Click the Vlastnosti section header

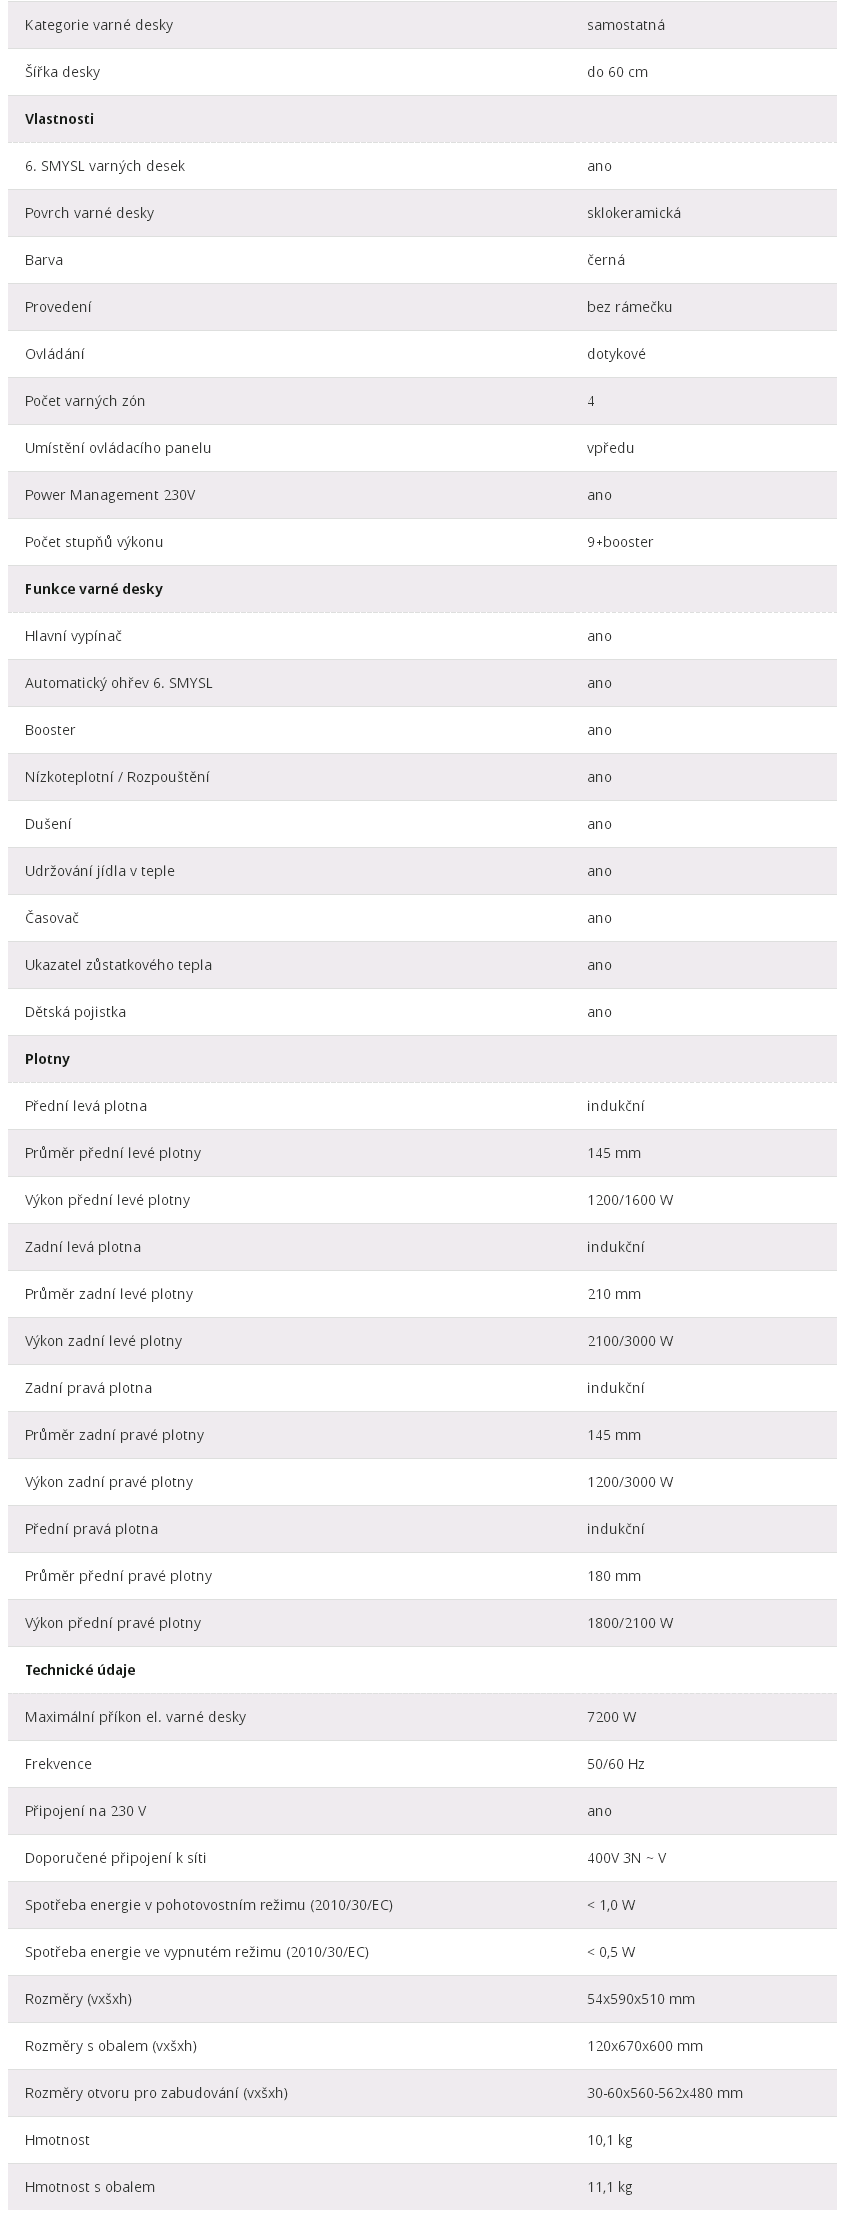(x=59, y=119)
